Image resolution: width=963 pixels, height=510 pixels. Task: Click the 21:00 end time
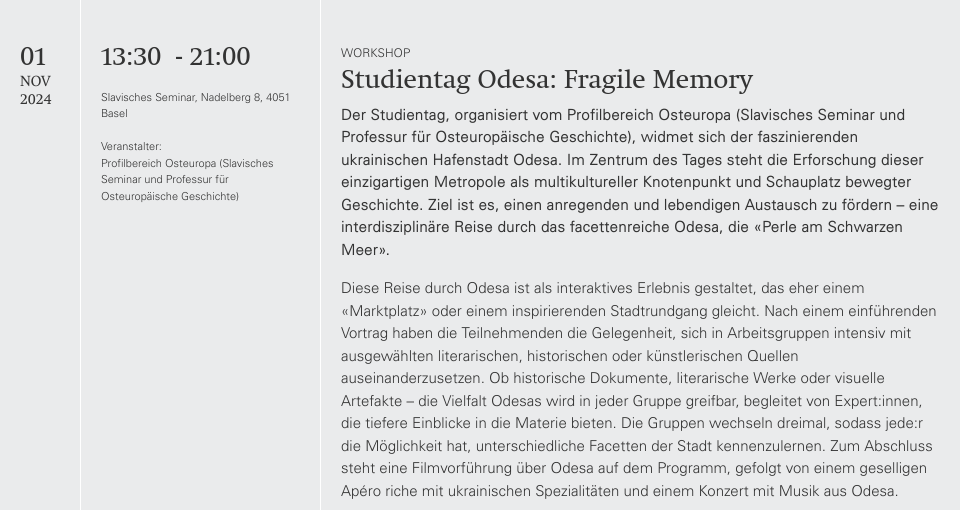tap(219, 57)
